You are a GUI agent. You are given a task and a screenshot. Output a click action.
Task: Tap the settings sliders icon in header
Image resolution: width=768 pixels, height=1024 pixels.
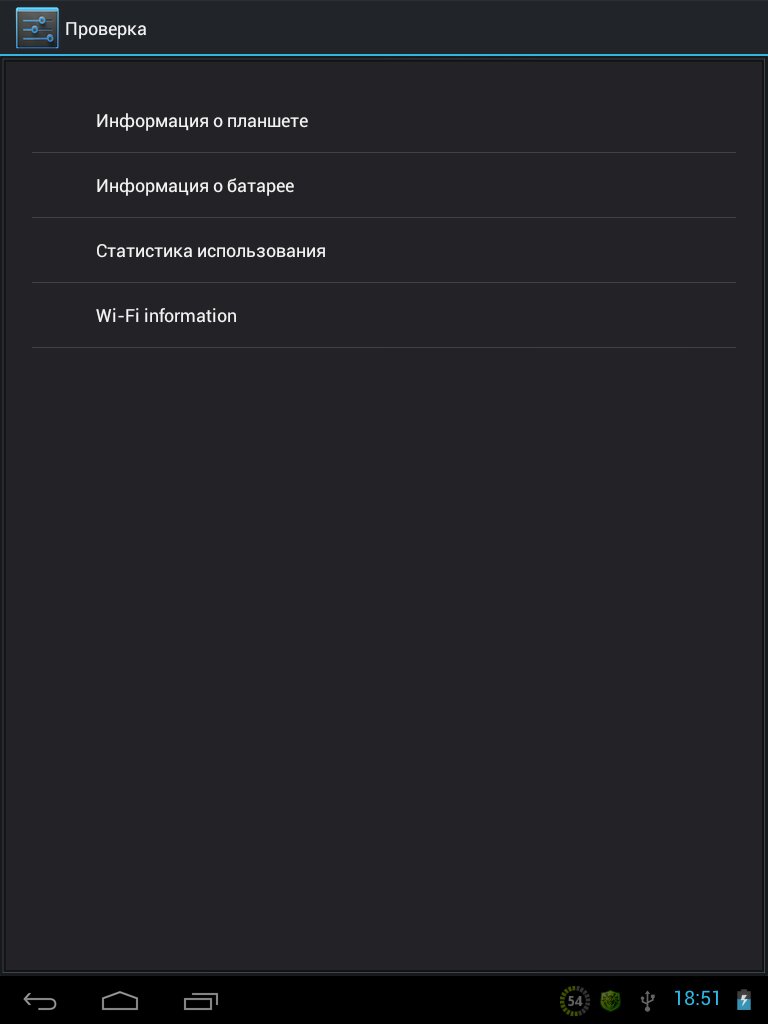(x=37, y=28)
